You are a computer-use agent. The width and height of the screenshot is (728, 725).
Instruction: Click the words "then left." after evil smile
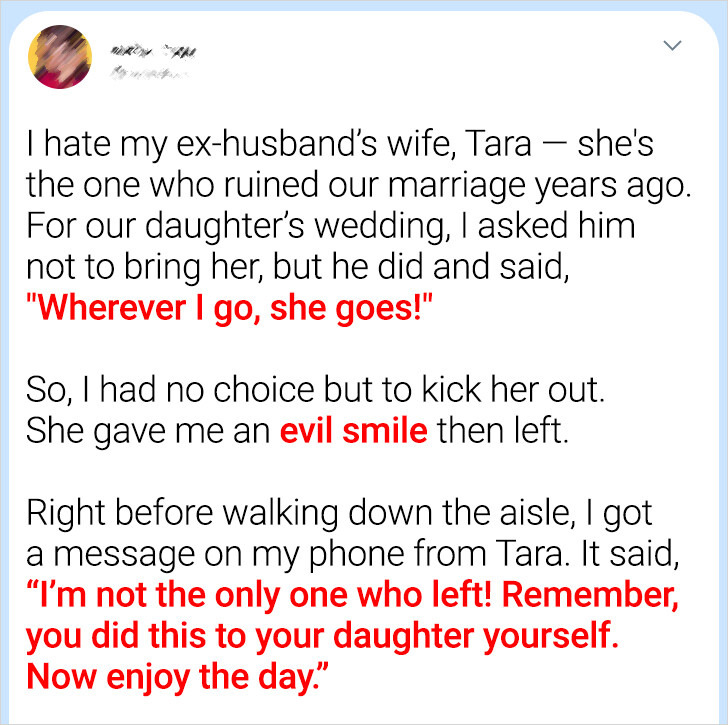point(503,431)
